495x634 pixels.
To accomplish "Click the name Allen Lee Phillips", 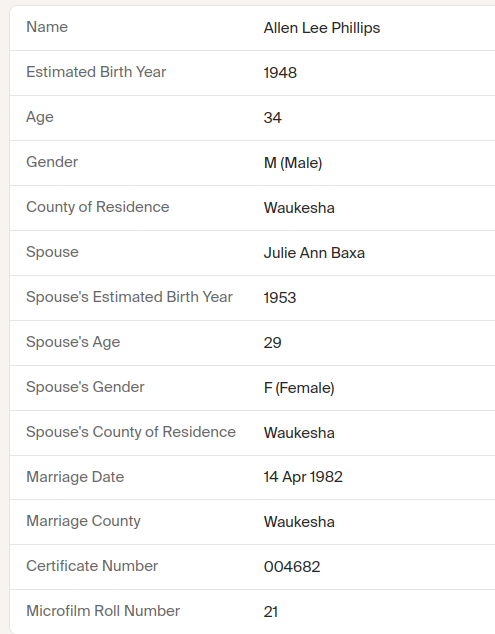I will 322,28.
